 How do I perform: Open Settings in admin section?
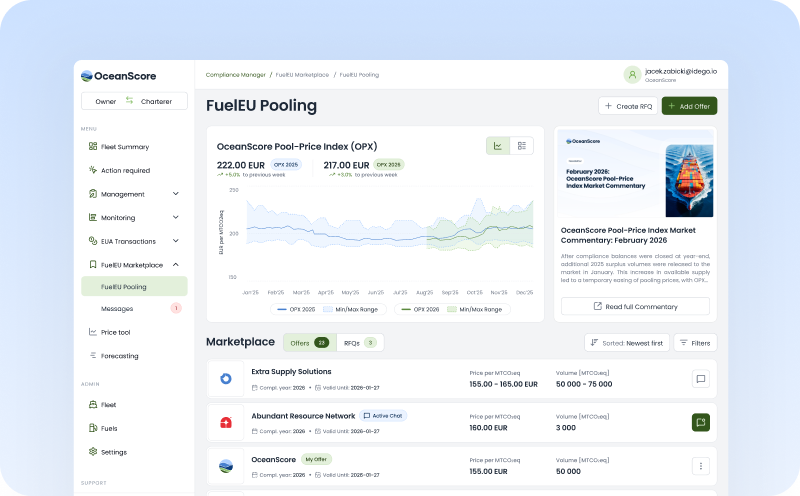point(113,452)
